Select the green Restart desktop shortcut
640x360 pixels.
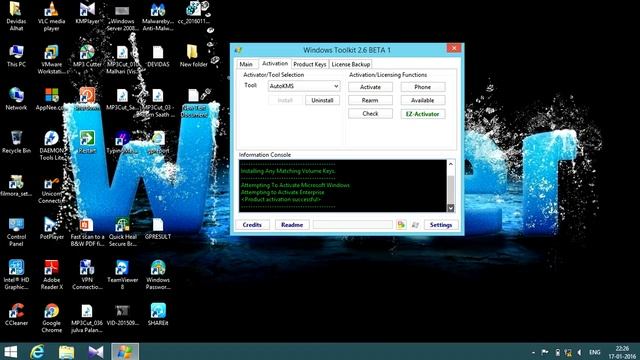coord(87,142)
